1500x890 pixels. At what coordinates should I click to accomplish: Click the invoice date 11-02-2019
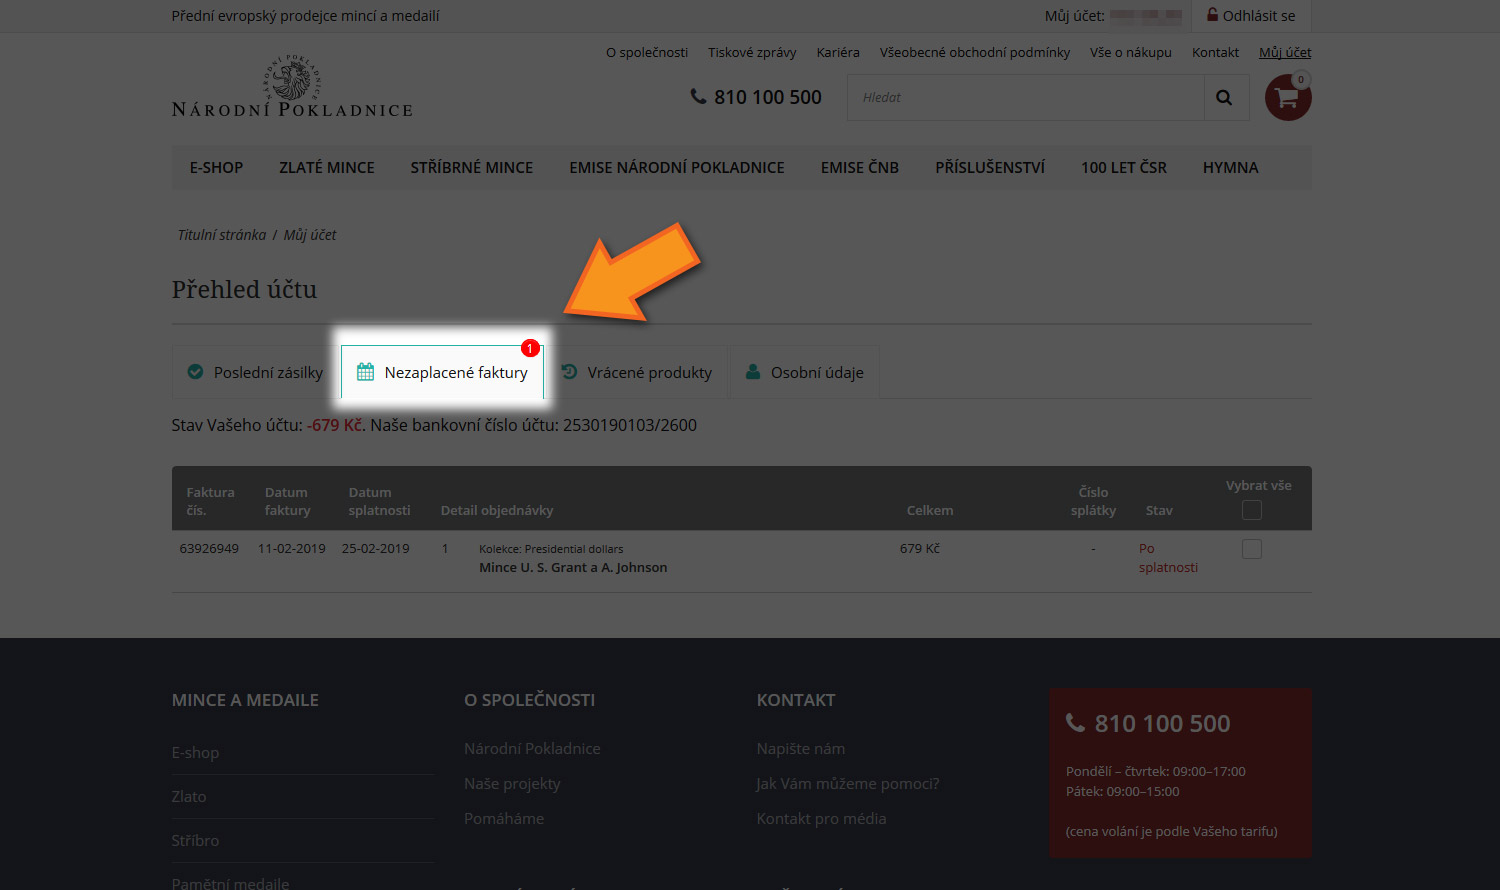coord(292,549)
